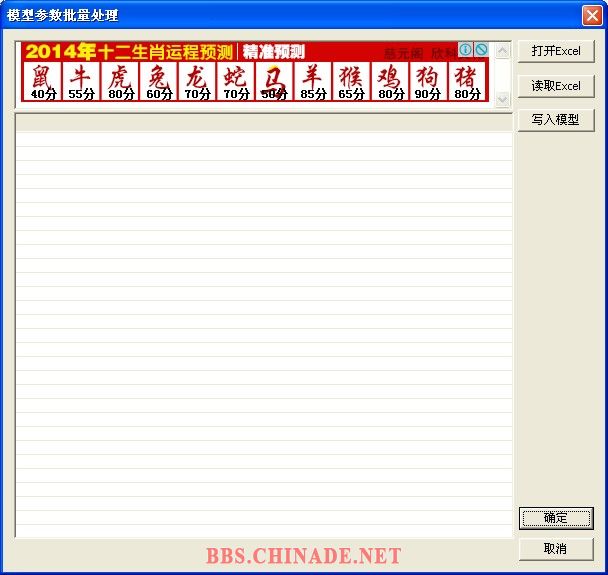Click the Monkey zodiac tile (猴 65分)
Screen dimensions: 608x575
pyautogui.click(x=351, y=81)
